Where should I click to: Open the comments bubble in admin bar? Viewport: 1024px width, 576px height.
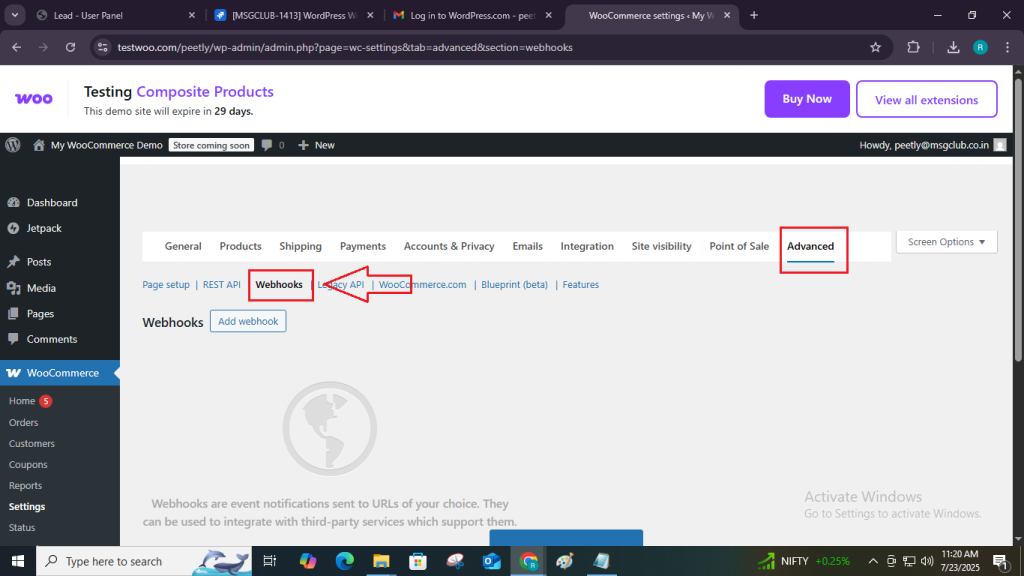click(x=266, y=145)
